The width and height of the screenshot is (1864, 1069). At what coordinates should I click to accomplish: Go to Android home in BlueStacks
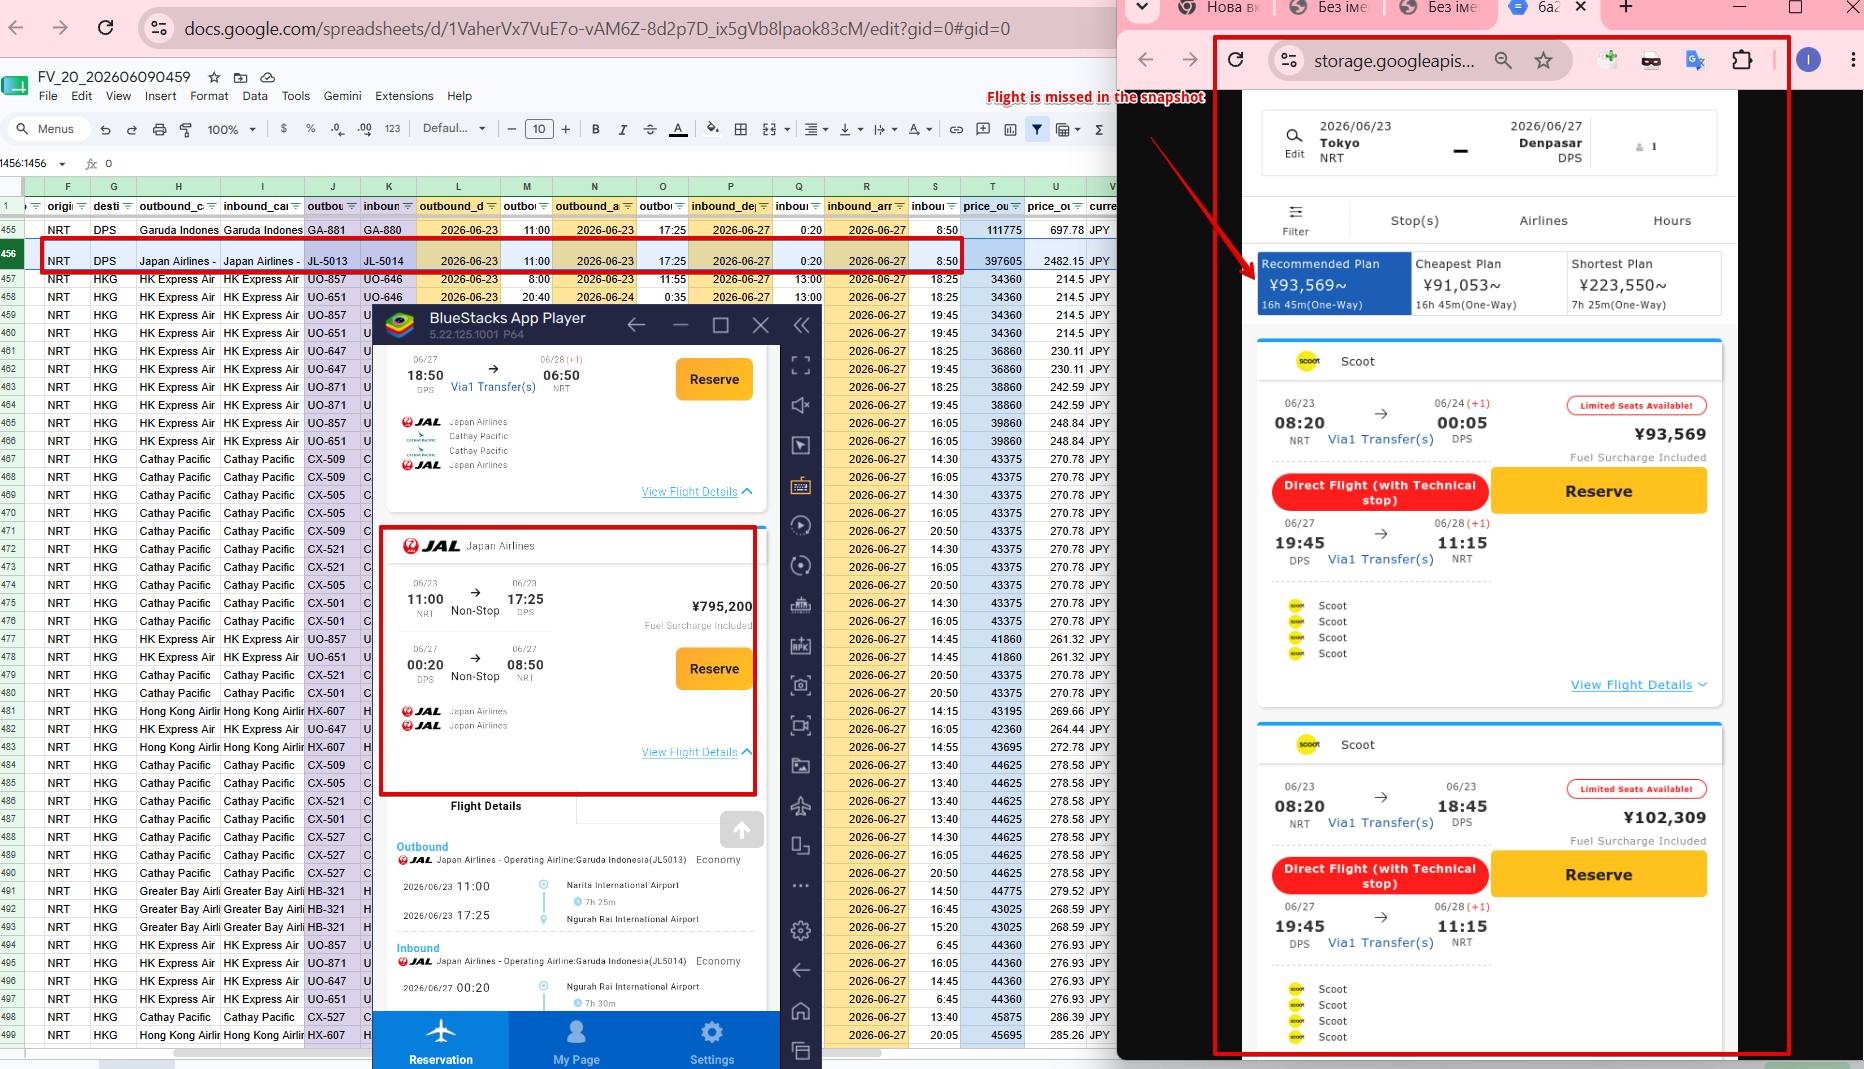[800, 1011]
